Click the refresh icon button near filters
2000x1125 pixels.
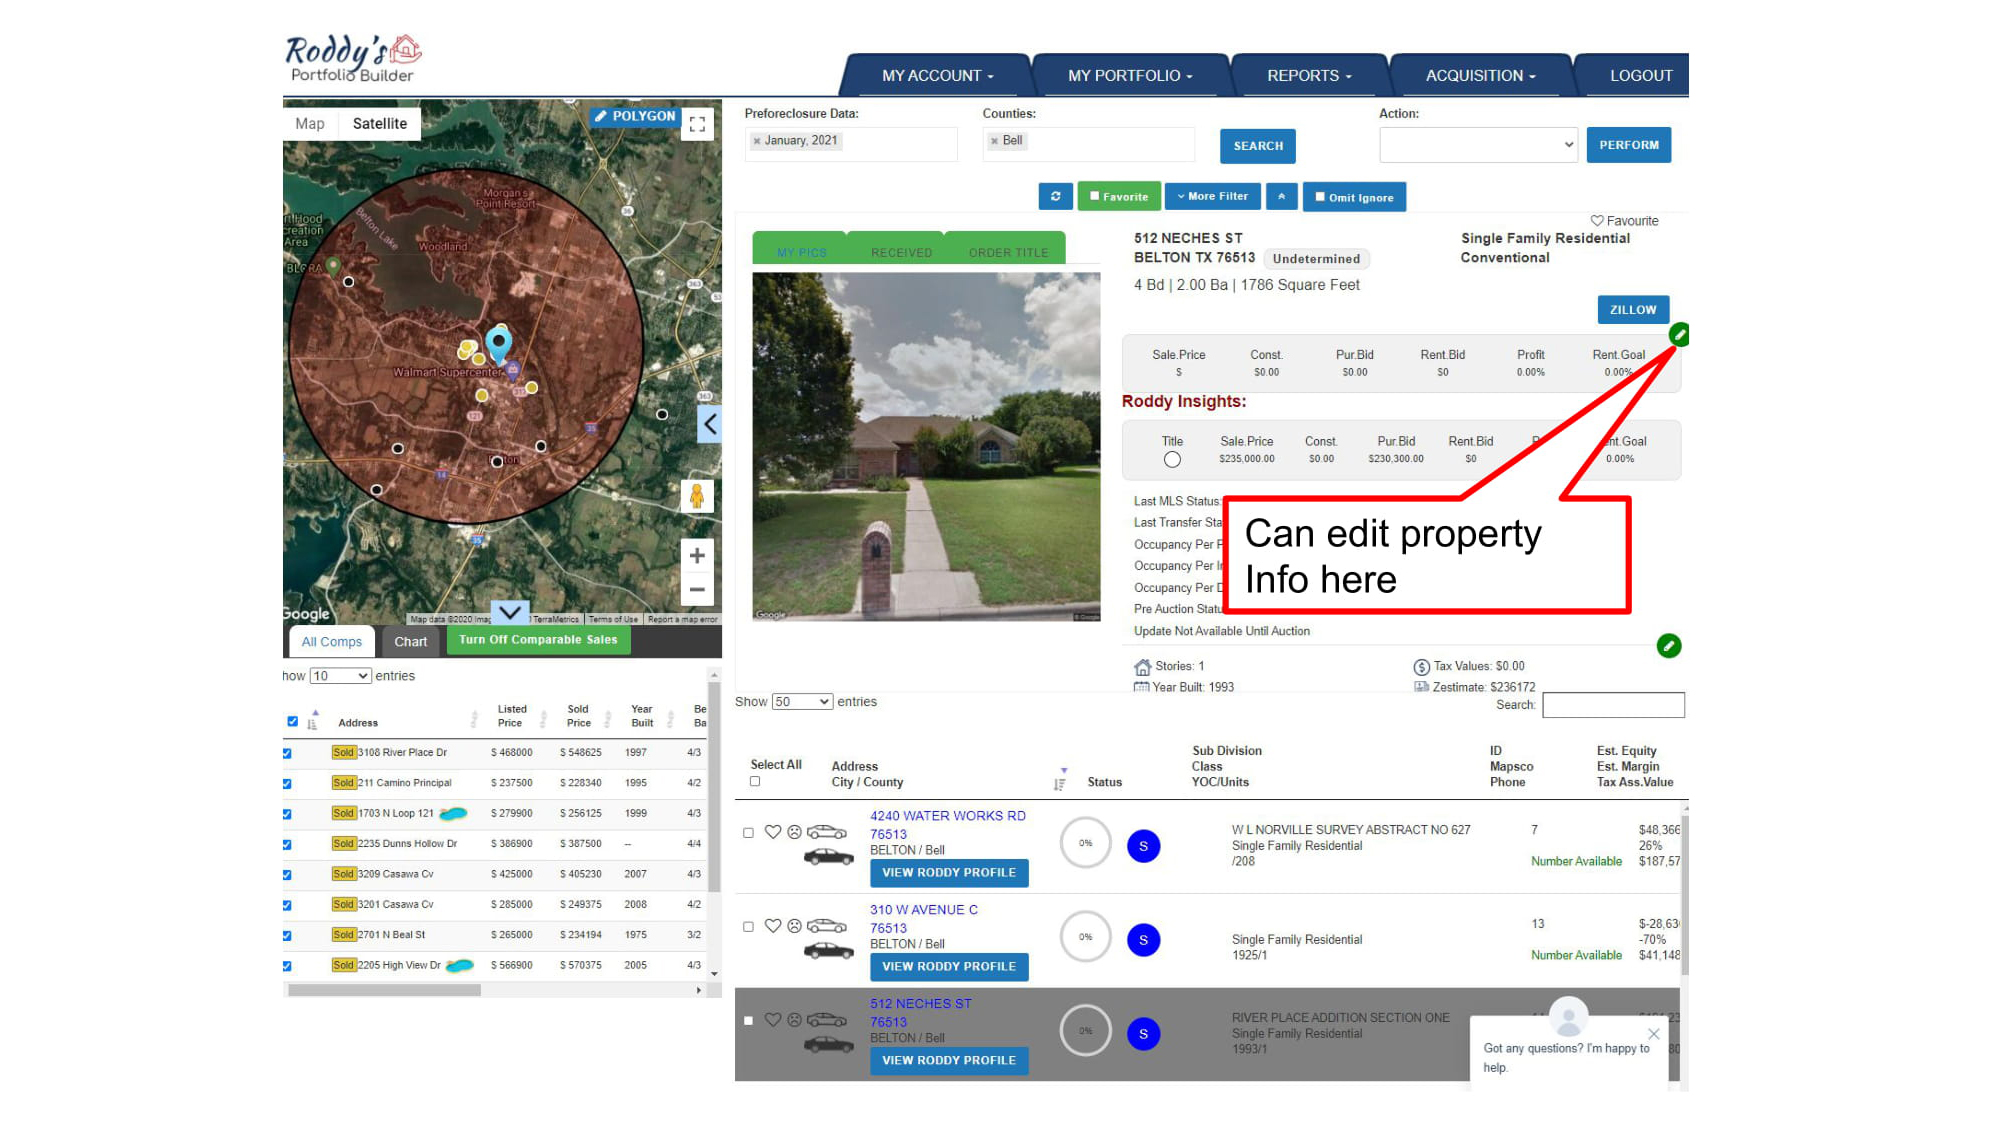pos(1055,197)
